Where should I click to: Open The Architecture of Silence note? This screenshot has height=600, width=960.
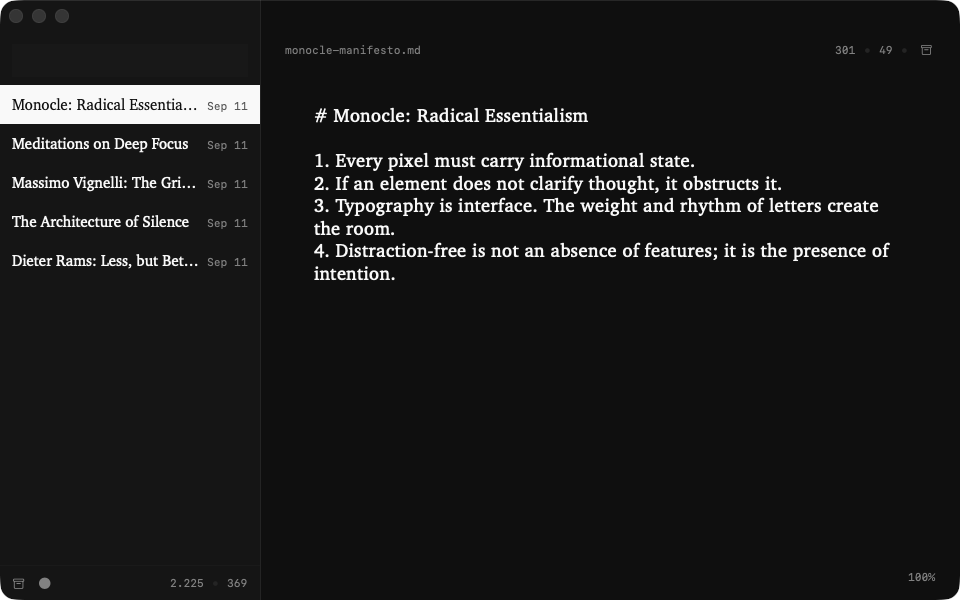[x=130, y=222]
